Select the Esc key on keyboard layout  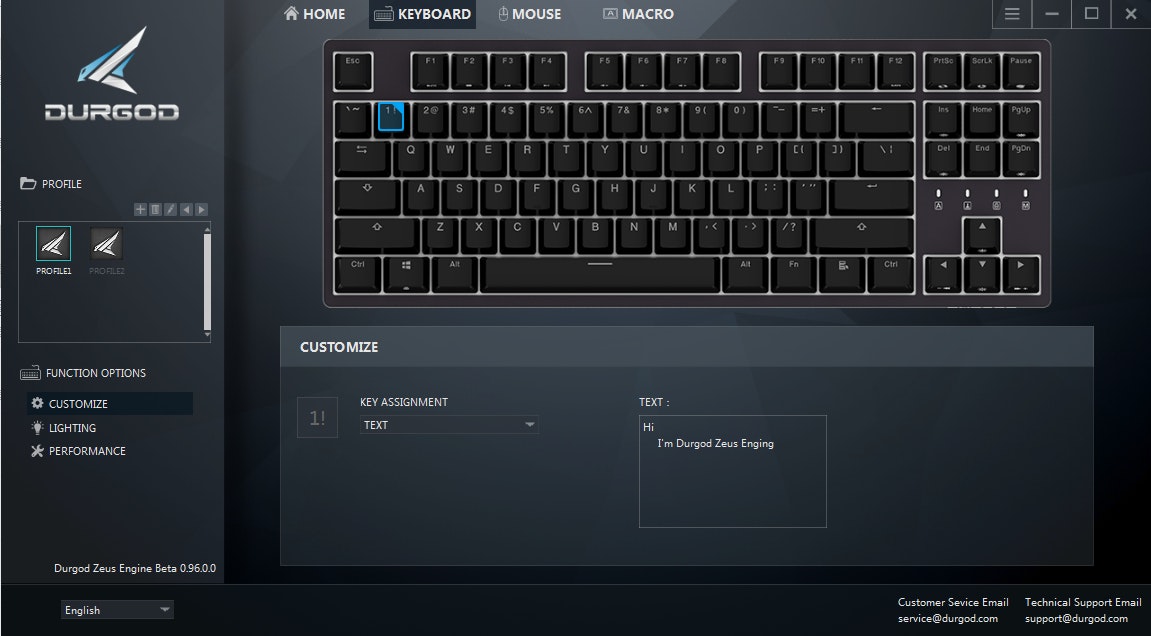tap(353, 71)
